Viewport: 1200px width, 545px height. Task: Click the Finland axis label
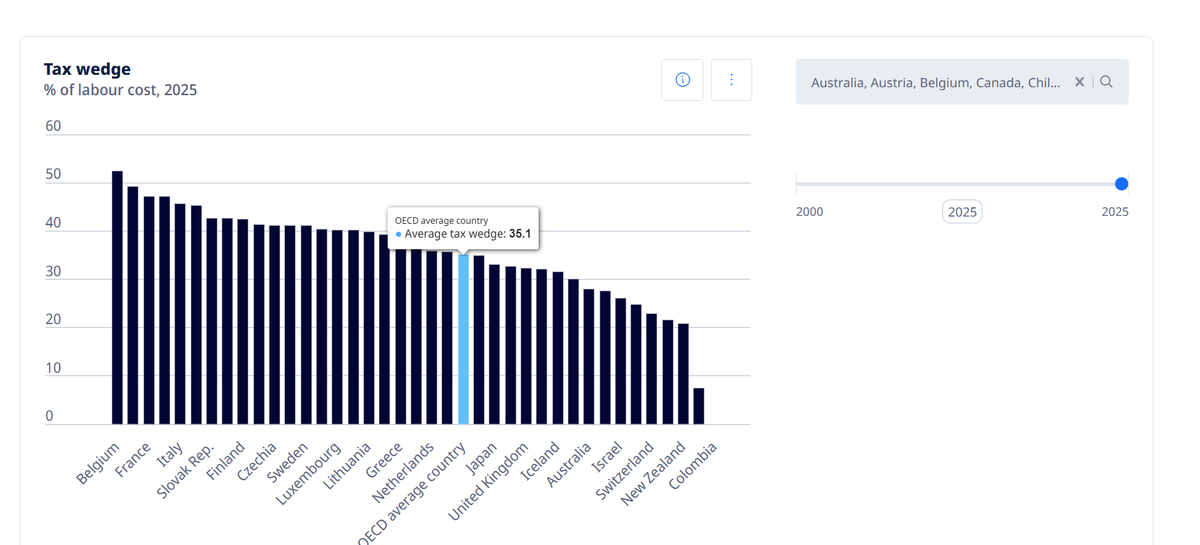tap(226, 460)
